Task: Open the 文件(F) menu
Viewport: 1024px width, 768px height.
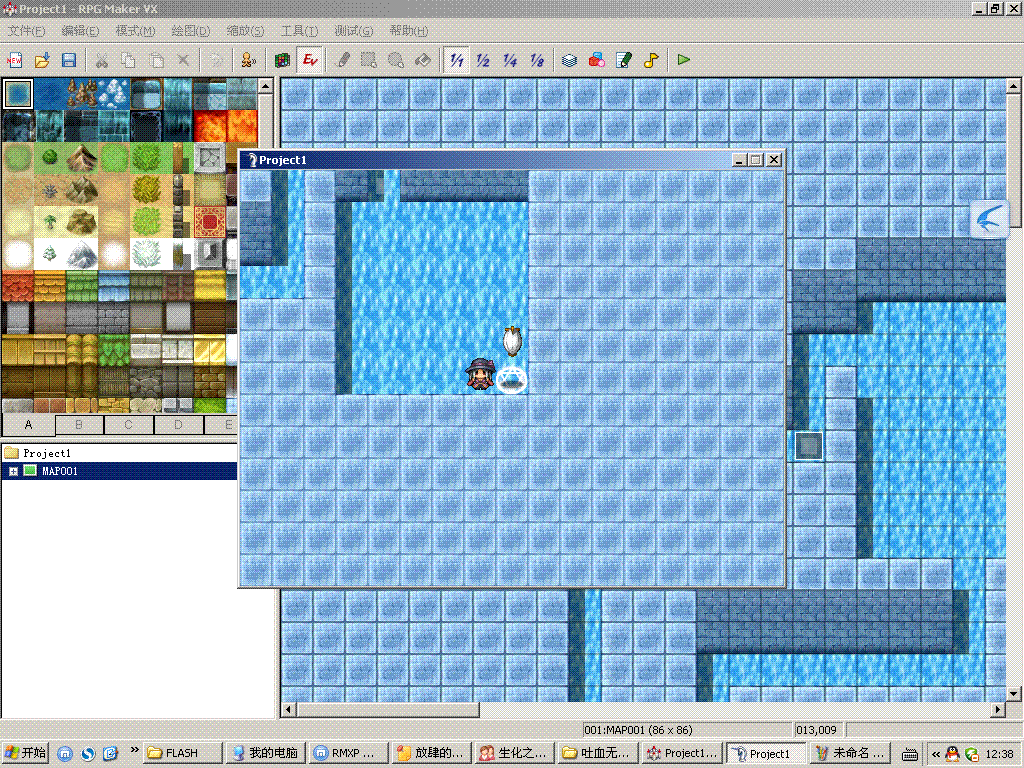Action: [26, 31]
